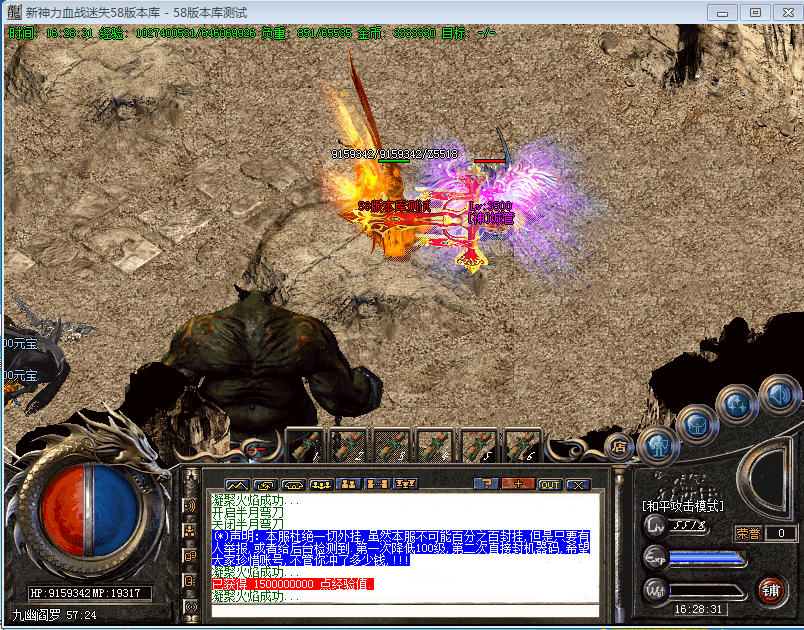This screenshot has width=804, height=630.
Task: Maximize the game window
Action: tap(755, 13)
